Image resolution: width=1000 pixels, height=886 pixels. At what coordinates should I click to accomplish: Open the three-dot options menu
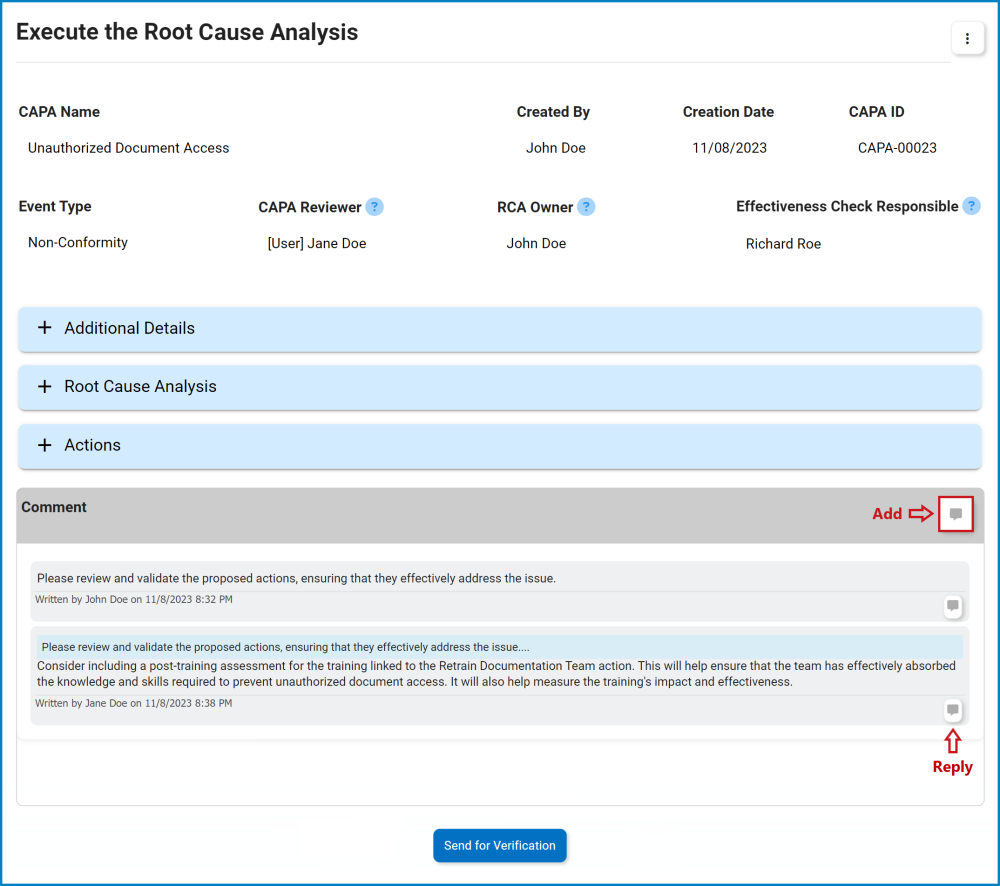point(966,38)
